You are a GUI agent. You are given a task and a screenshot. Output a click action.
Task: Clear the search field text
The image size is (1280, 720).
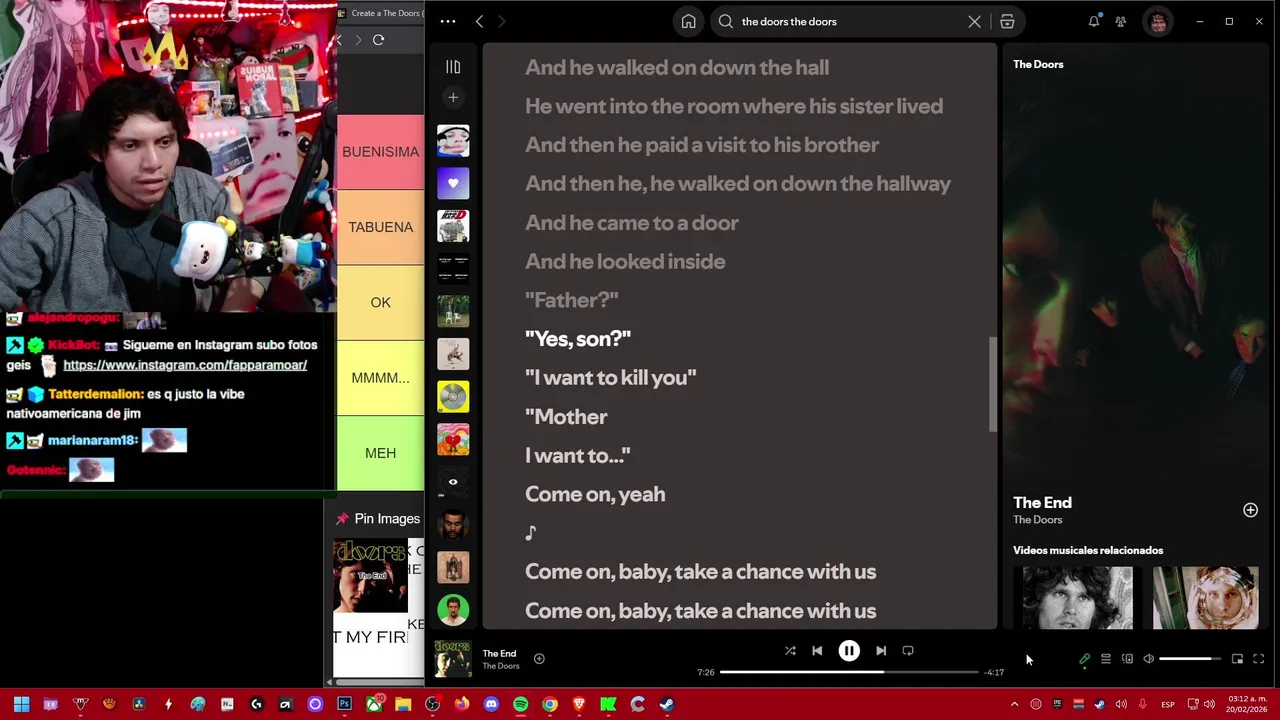coord(974,21)
